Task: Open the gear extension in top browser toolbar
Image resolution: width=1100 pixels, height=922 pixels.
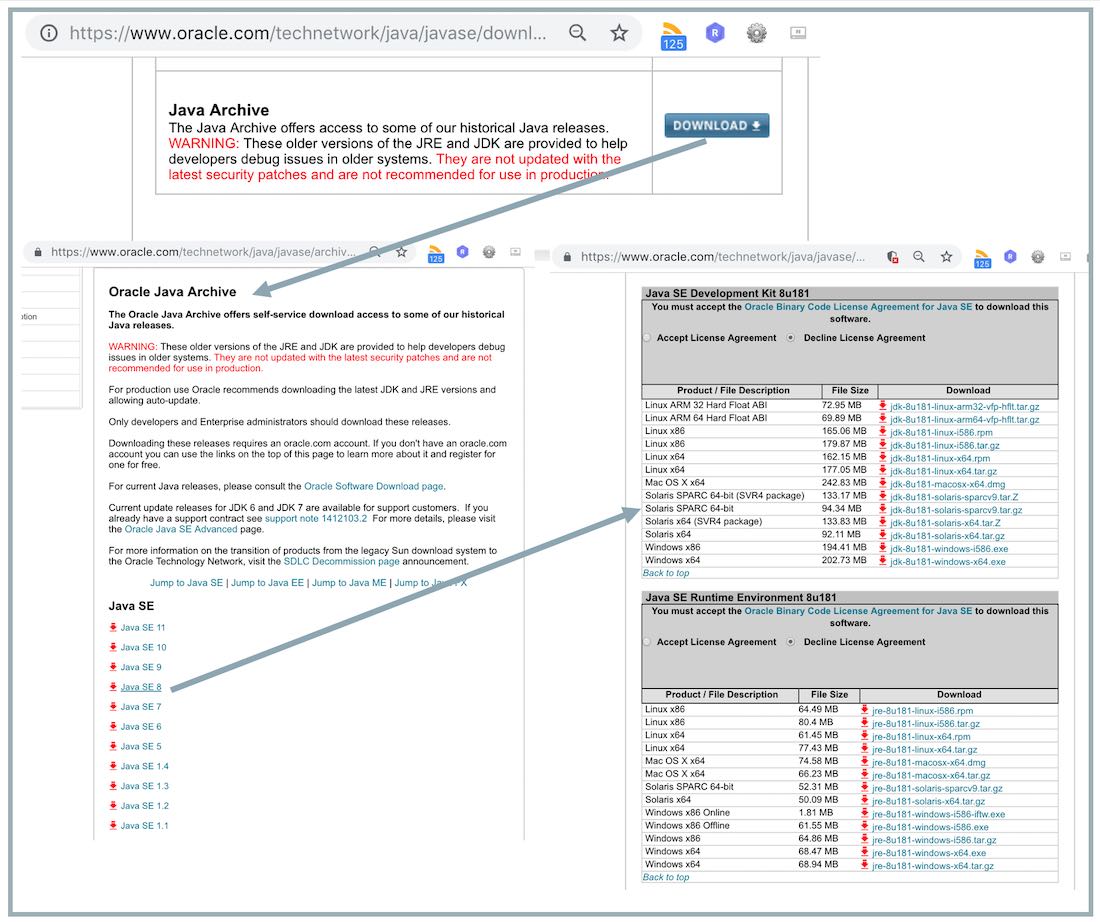Action: [756, 33]
